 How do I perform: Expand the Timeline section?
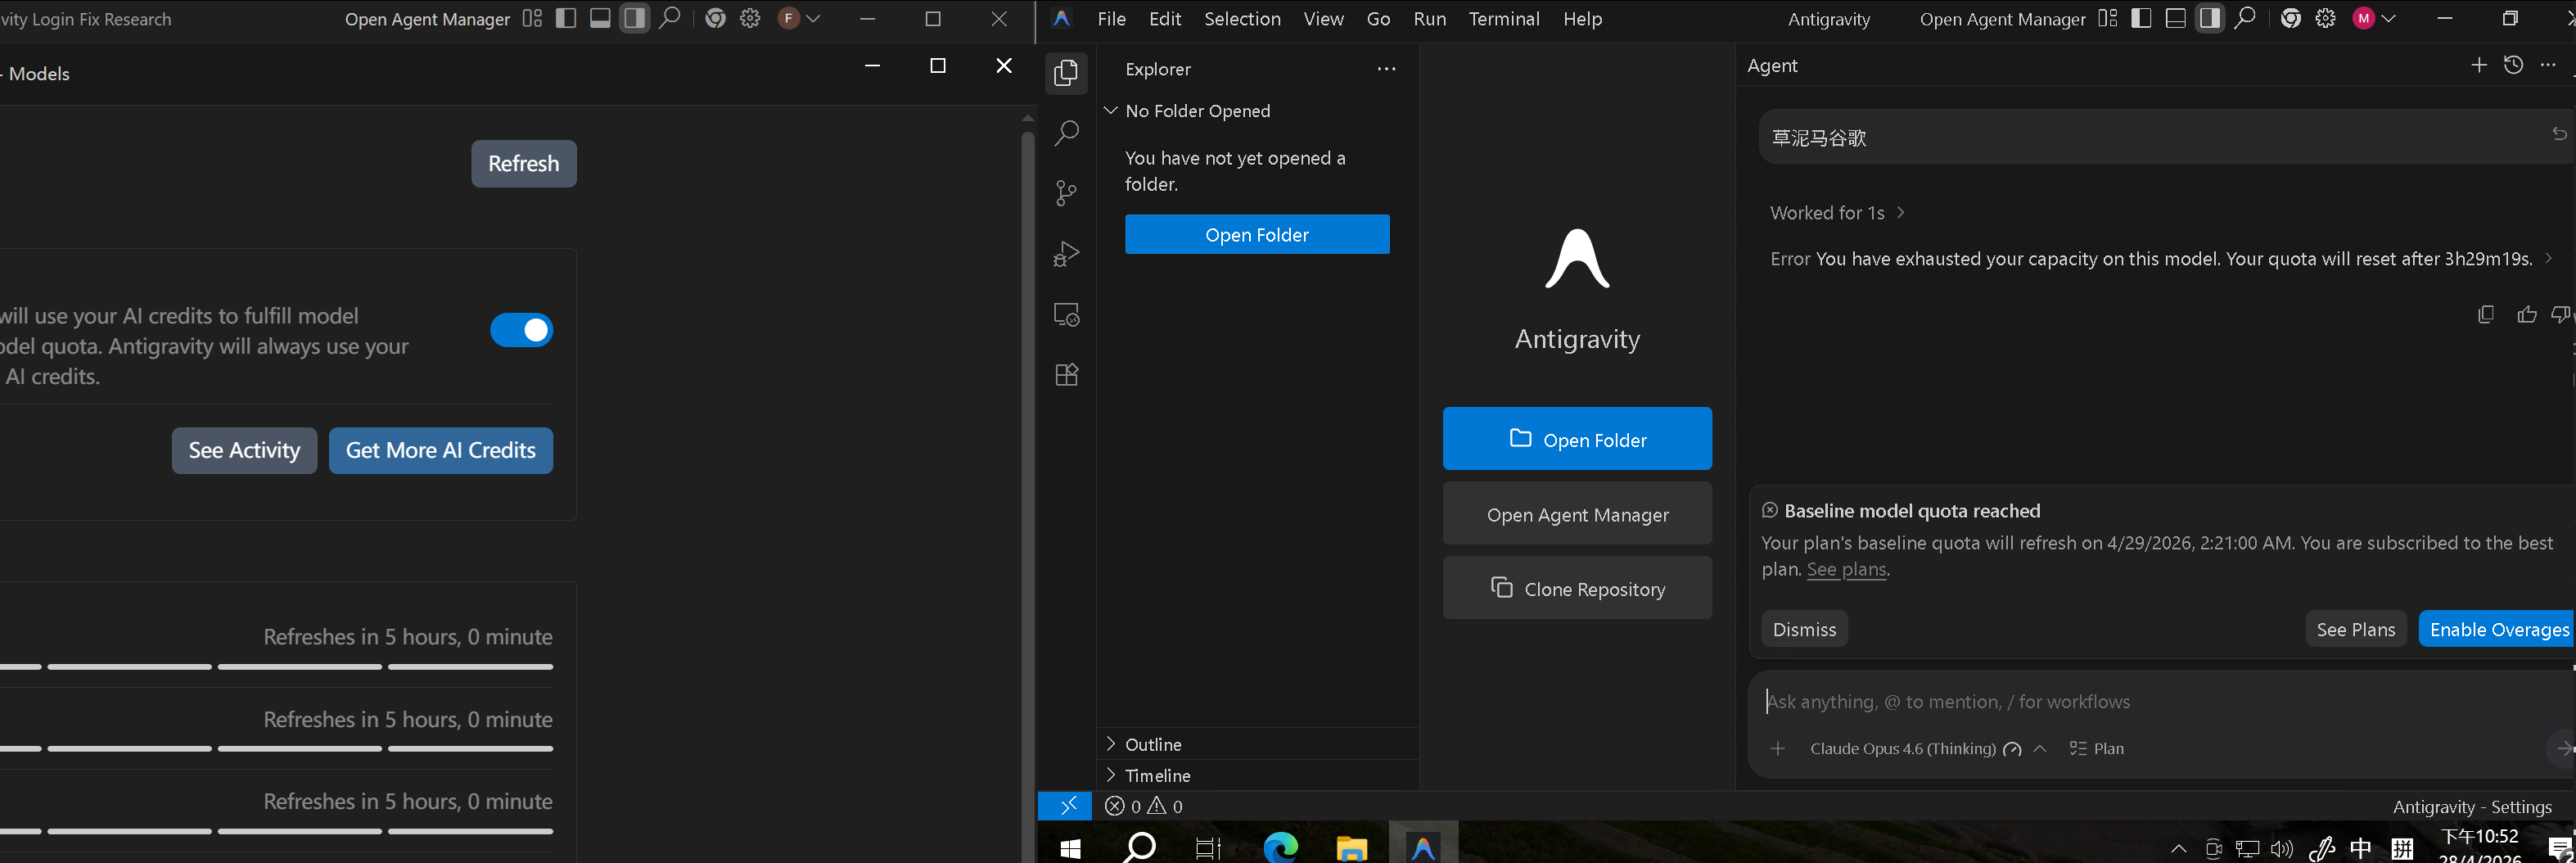click(1258, 775)
